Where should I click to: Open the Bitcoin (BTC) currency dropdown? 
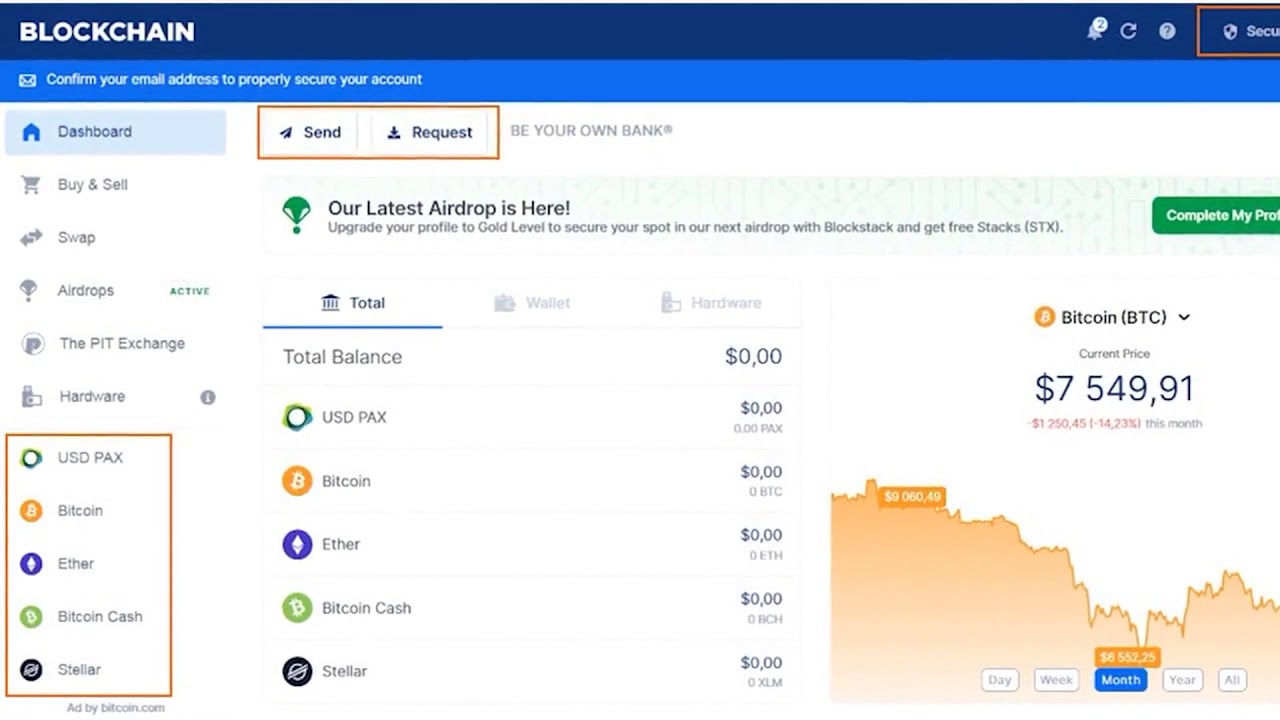pos(1113,317)
